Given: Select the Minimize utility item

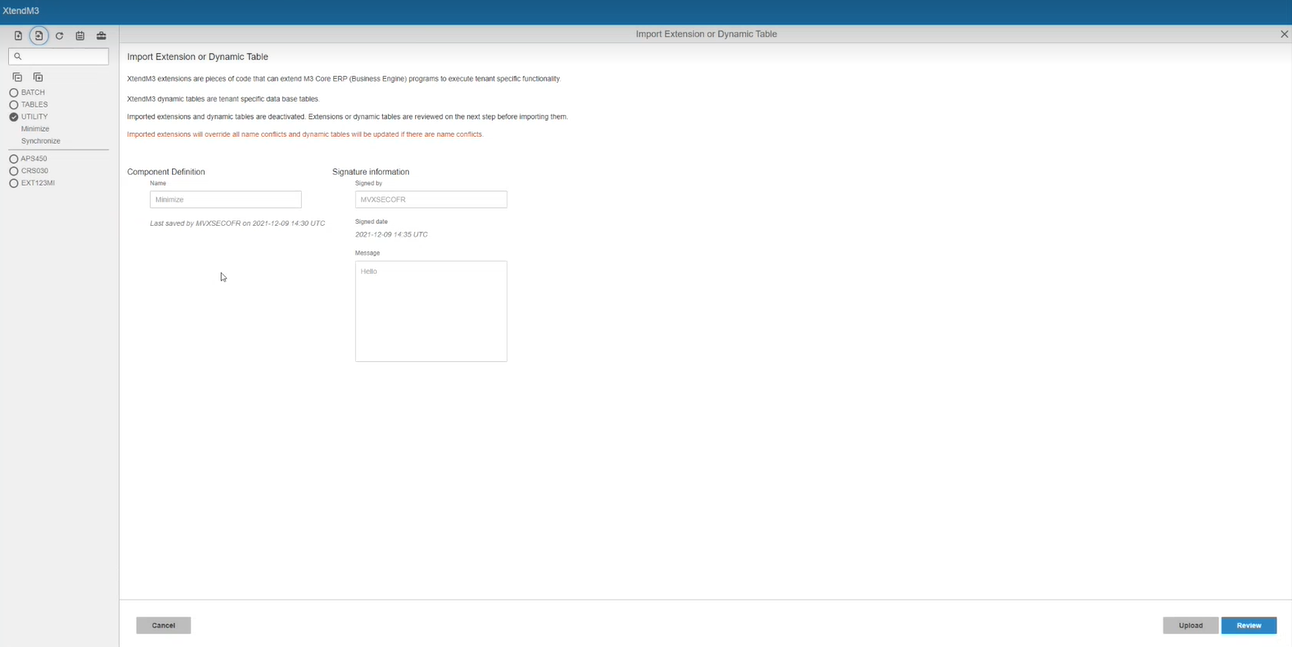Looking at the screenshot, I should 35,129.
